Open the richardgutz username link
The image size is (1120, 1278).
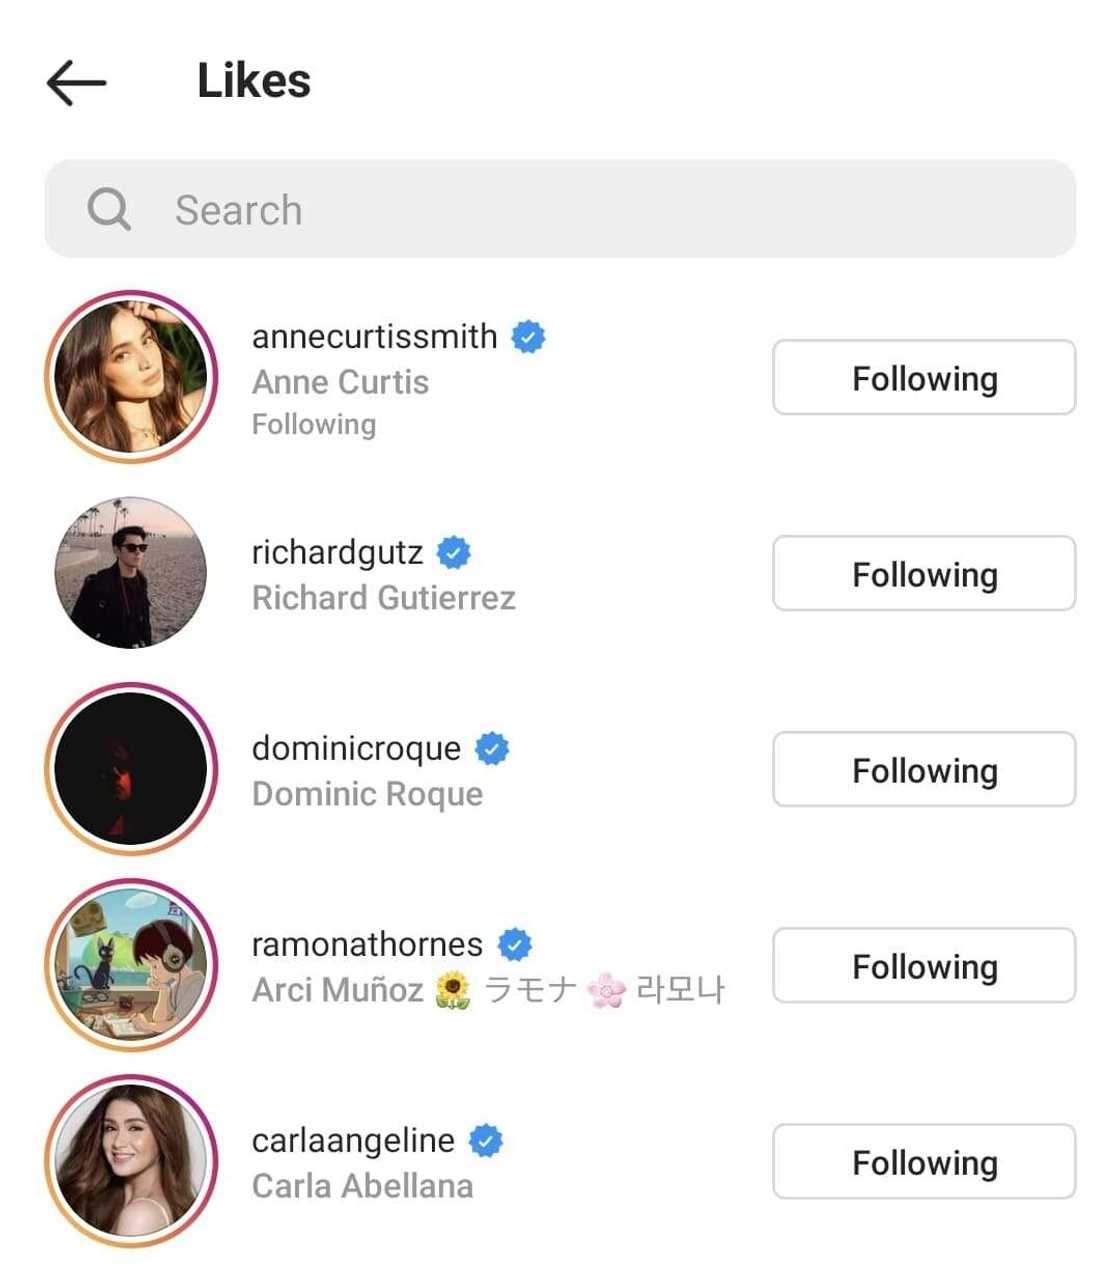[337, 552]
